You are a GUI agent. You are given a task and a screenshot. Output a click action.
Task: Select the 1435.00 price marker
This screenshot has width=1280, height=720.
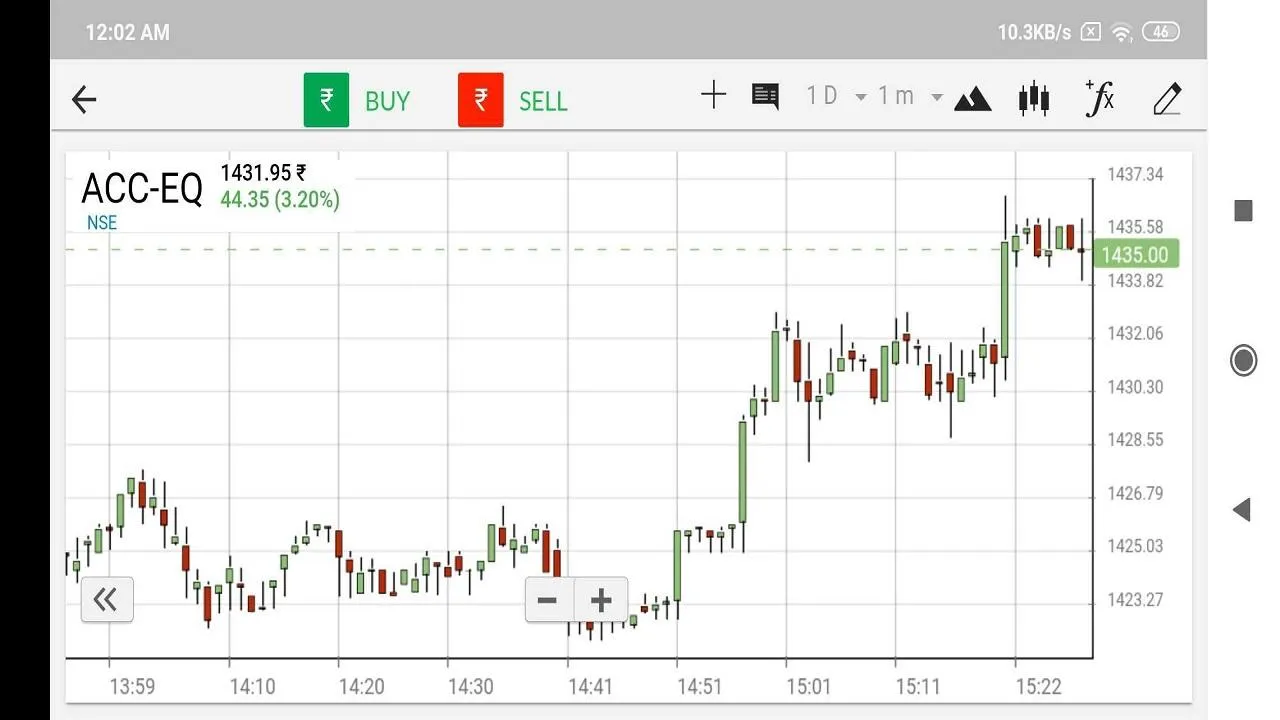pos(1136,254)
